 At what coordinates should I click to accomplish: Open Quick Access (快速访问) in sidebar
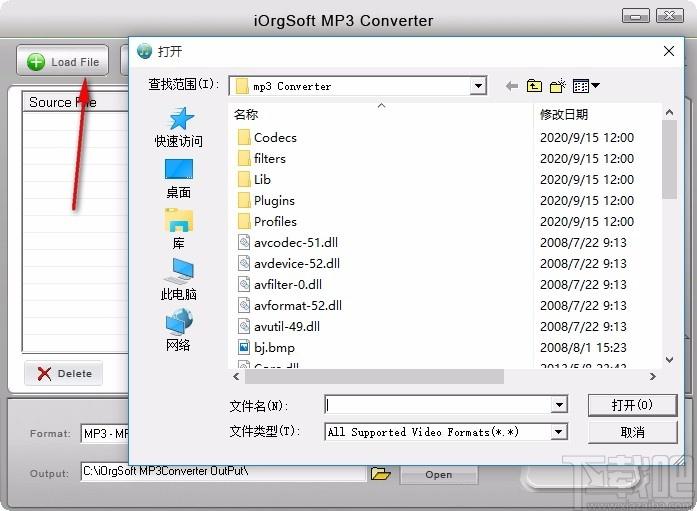(179, 128)
